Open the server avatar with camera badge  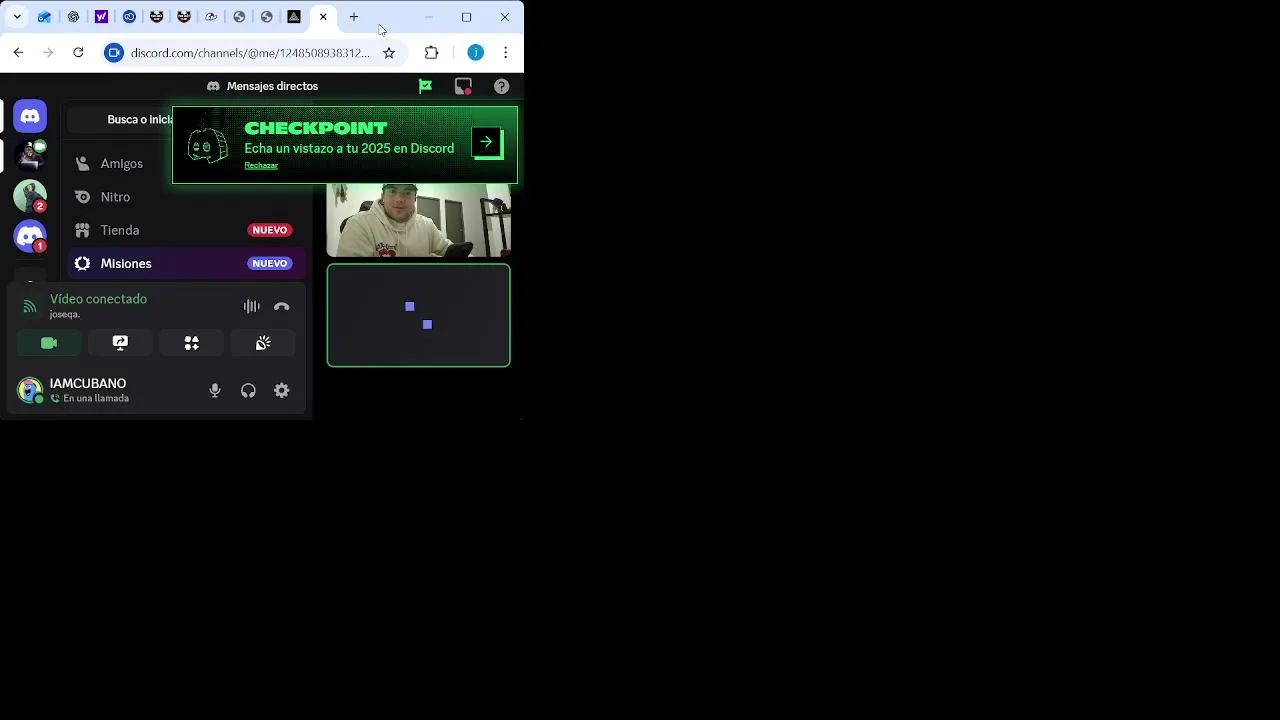point(30,156)
